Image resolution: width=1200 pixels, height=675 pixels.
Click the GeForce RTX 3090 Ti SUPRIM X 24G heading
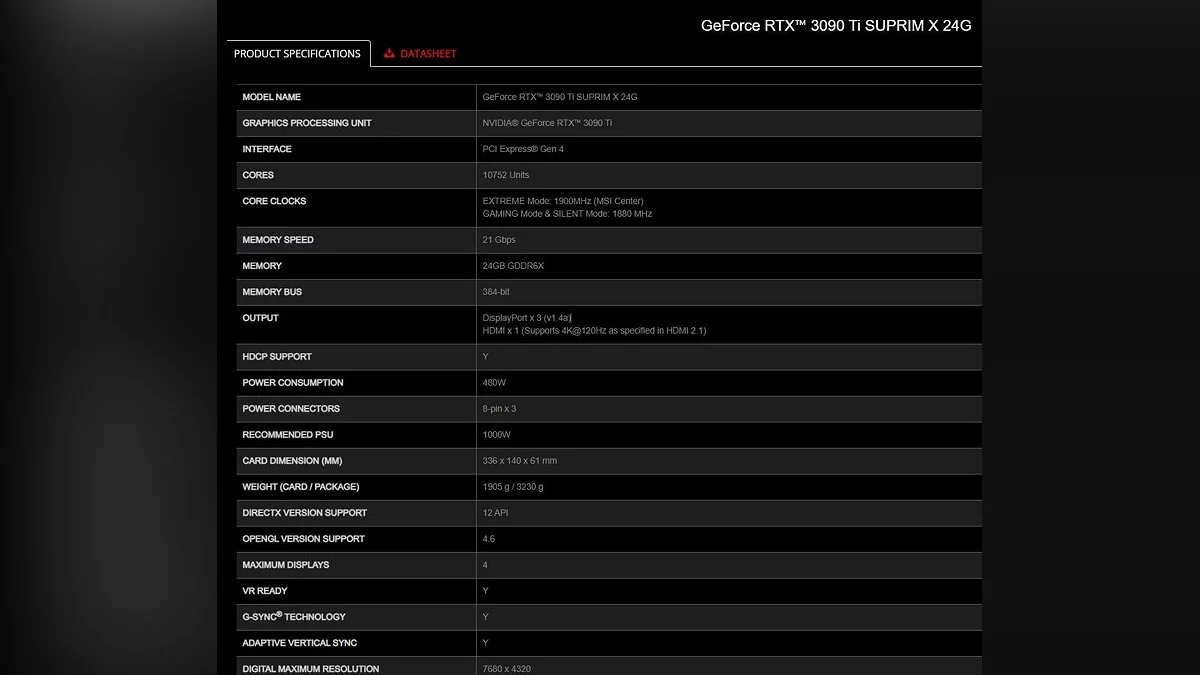coord(835,26)
